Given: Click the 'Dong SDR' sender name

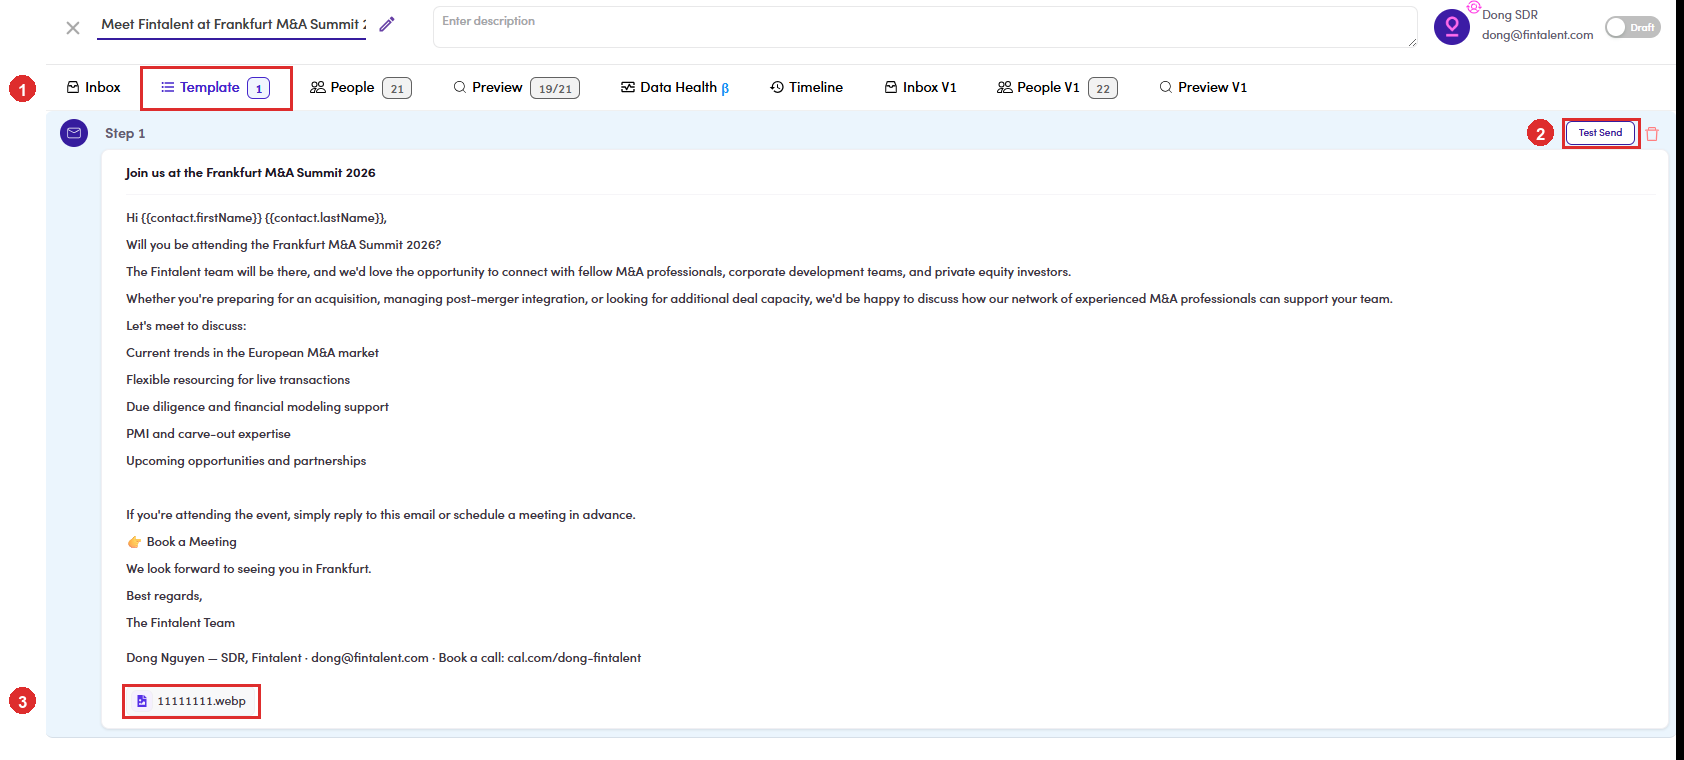Looking at the screenshot, I should 1510,15.
